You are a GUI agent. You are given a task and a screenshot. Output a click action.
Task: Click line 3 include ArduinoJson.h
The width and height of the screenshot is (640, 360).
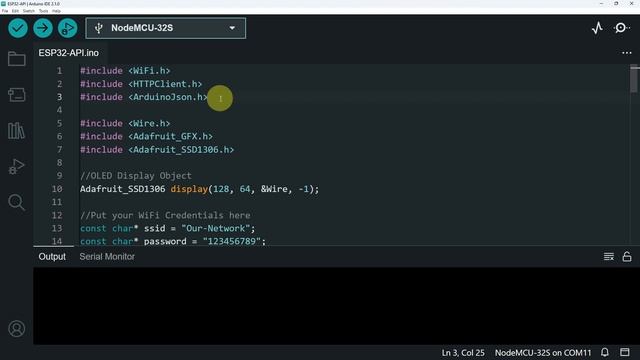click(x=144, y=97)
